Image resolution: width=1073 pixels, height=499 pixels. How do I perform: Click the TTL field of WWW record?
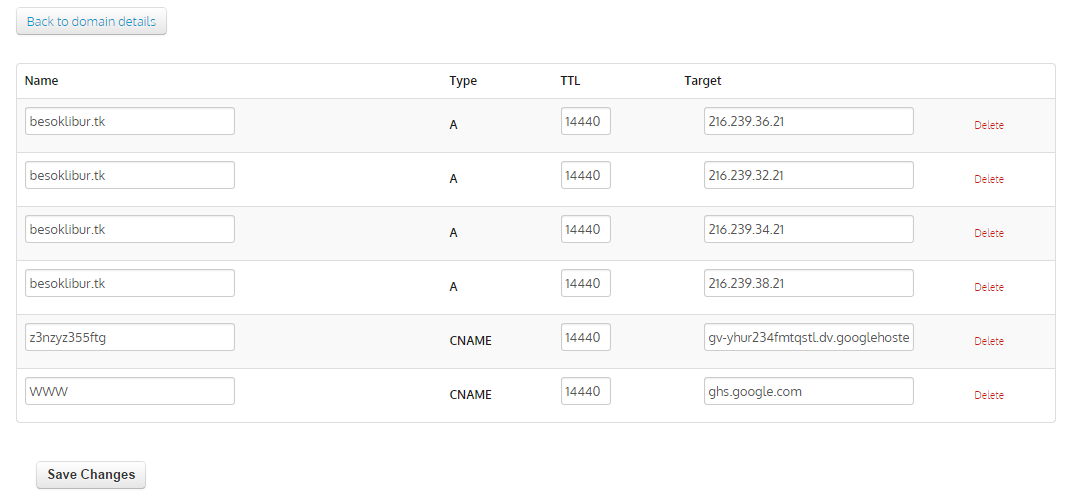click(x=585, y=391)
